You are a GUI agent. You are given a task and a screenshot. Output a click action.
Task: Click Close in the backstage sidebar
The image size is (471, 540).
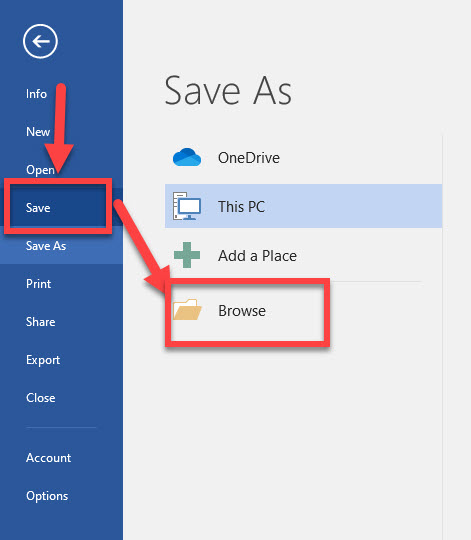click(40, 398)
